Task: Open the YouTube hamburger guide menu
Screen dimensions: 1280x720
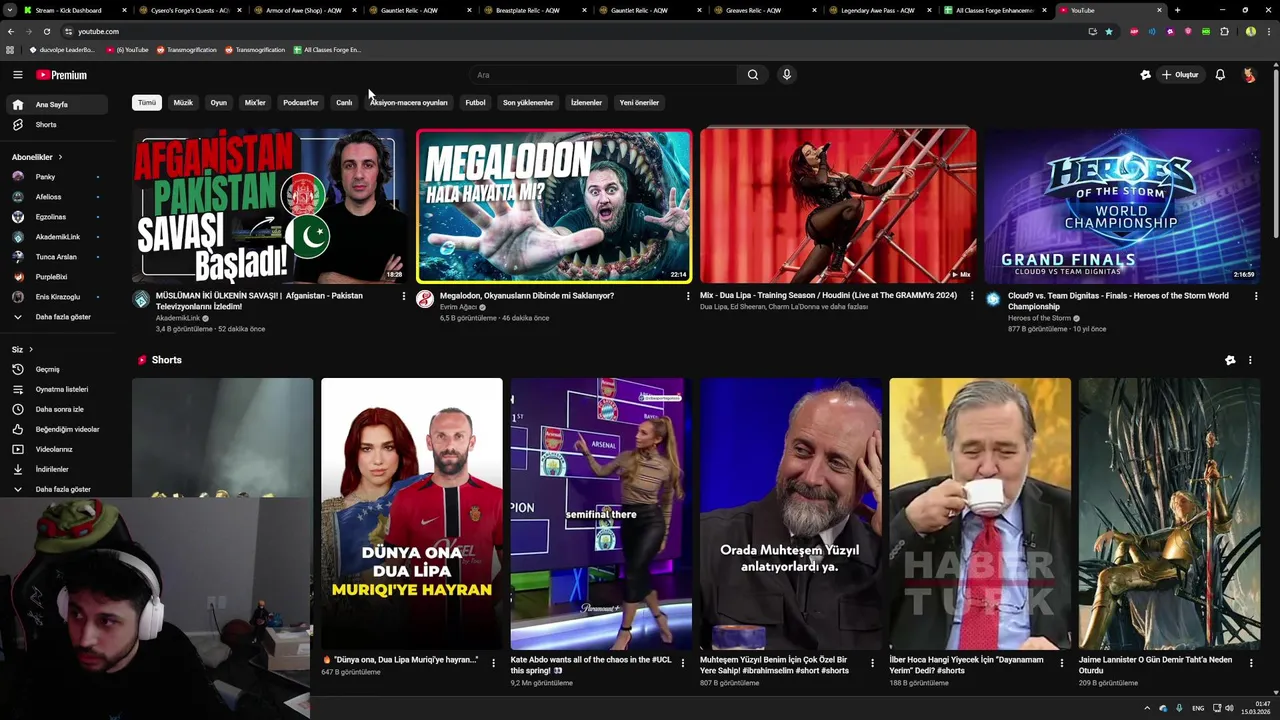Action: 17,75
